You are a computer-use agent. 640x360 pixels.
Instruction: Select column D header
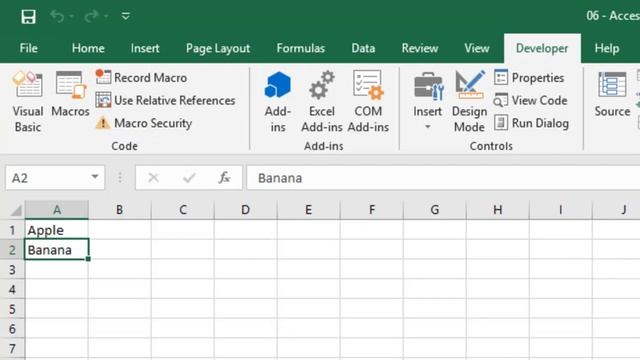(245, 210)
